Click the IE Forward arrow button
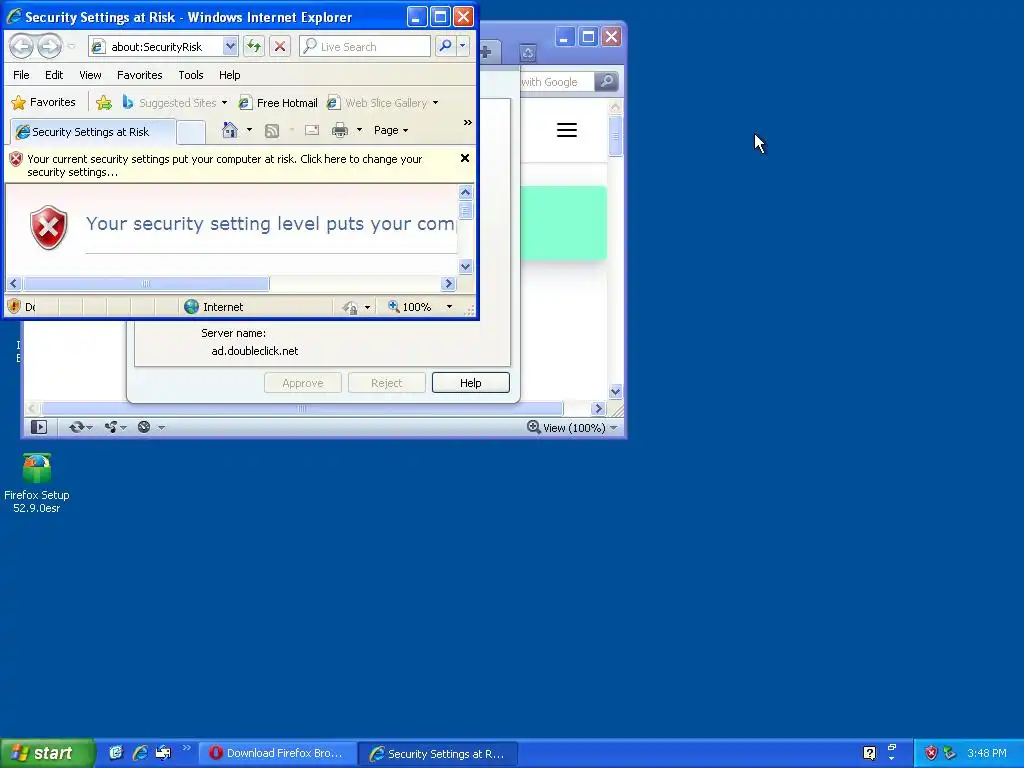The image size is (1024, 768). click(x=50, y=46)
